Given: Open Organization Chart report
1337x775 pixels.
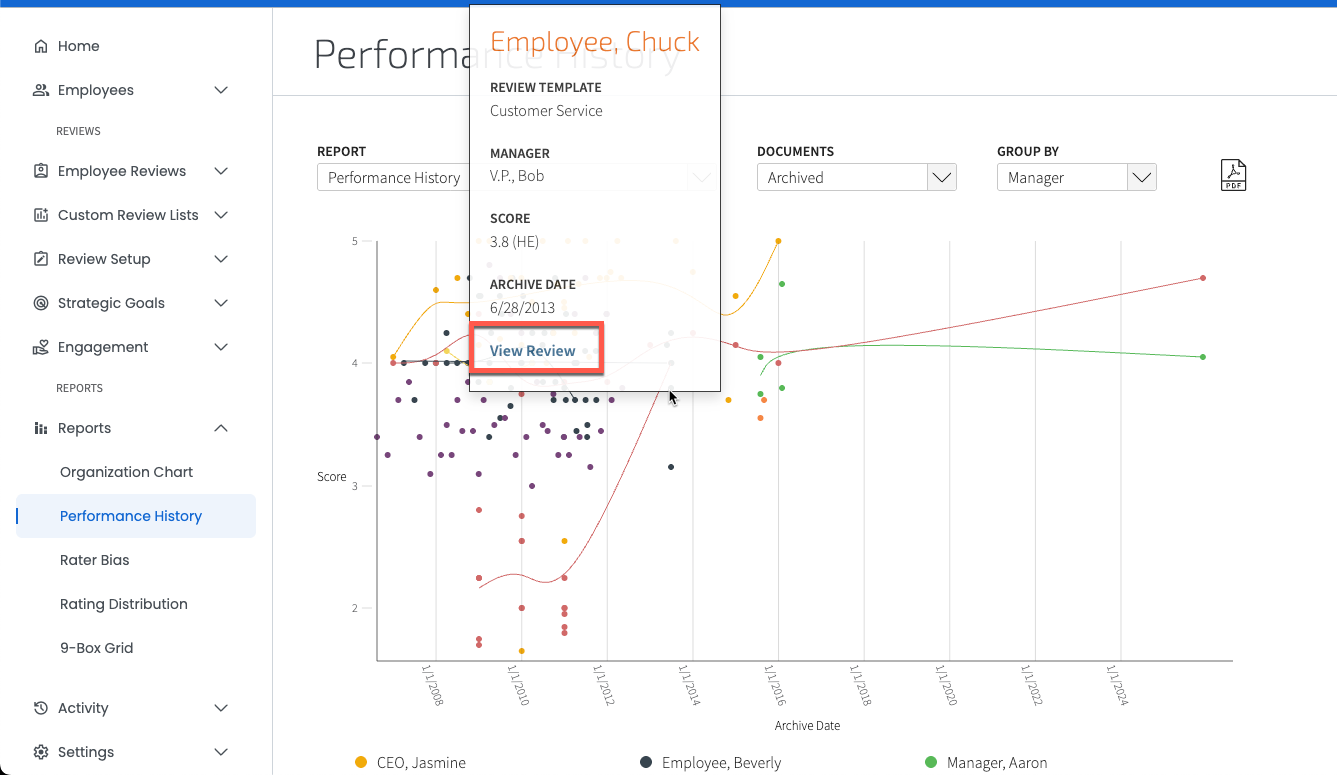Looking at the screenshot, I should tap(127, 472).
